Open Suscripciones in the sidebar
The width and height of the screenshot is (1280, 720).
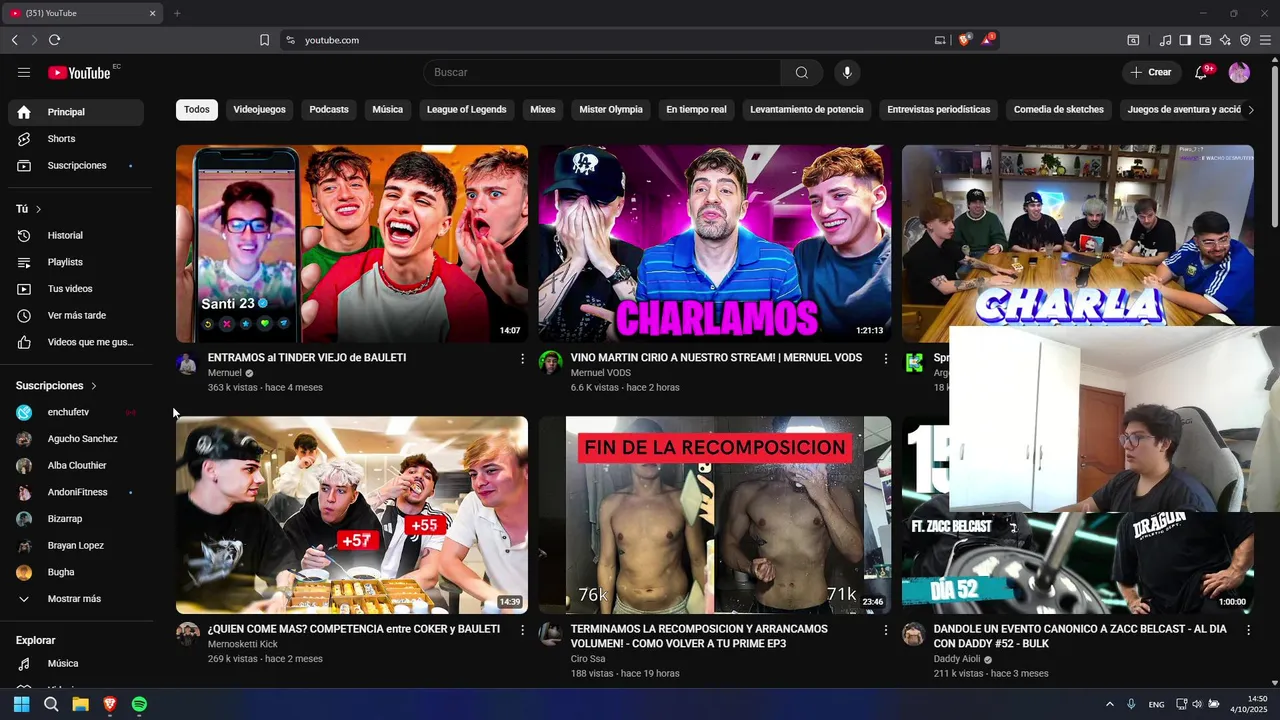click(76, 165)
